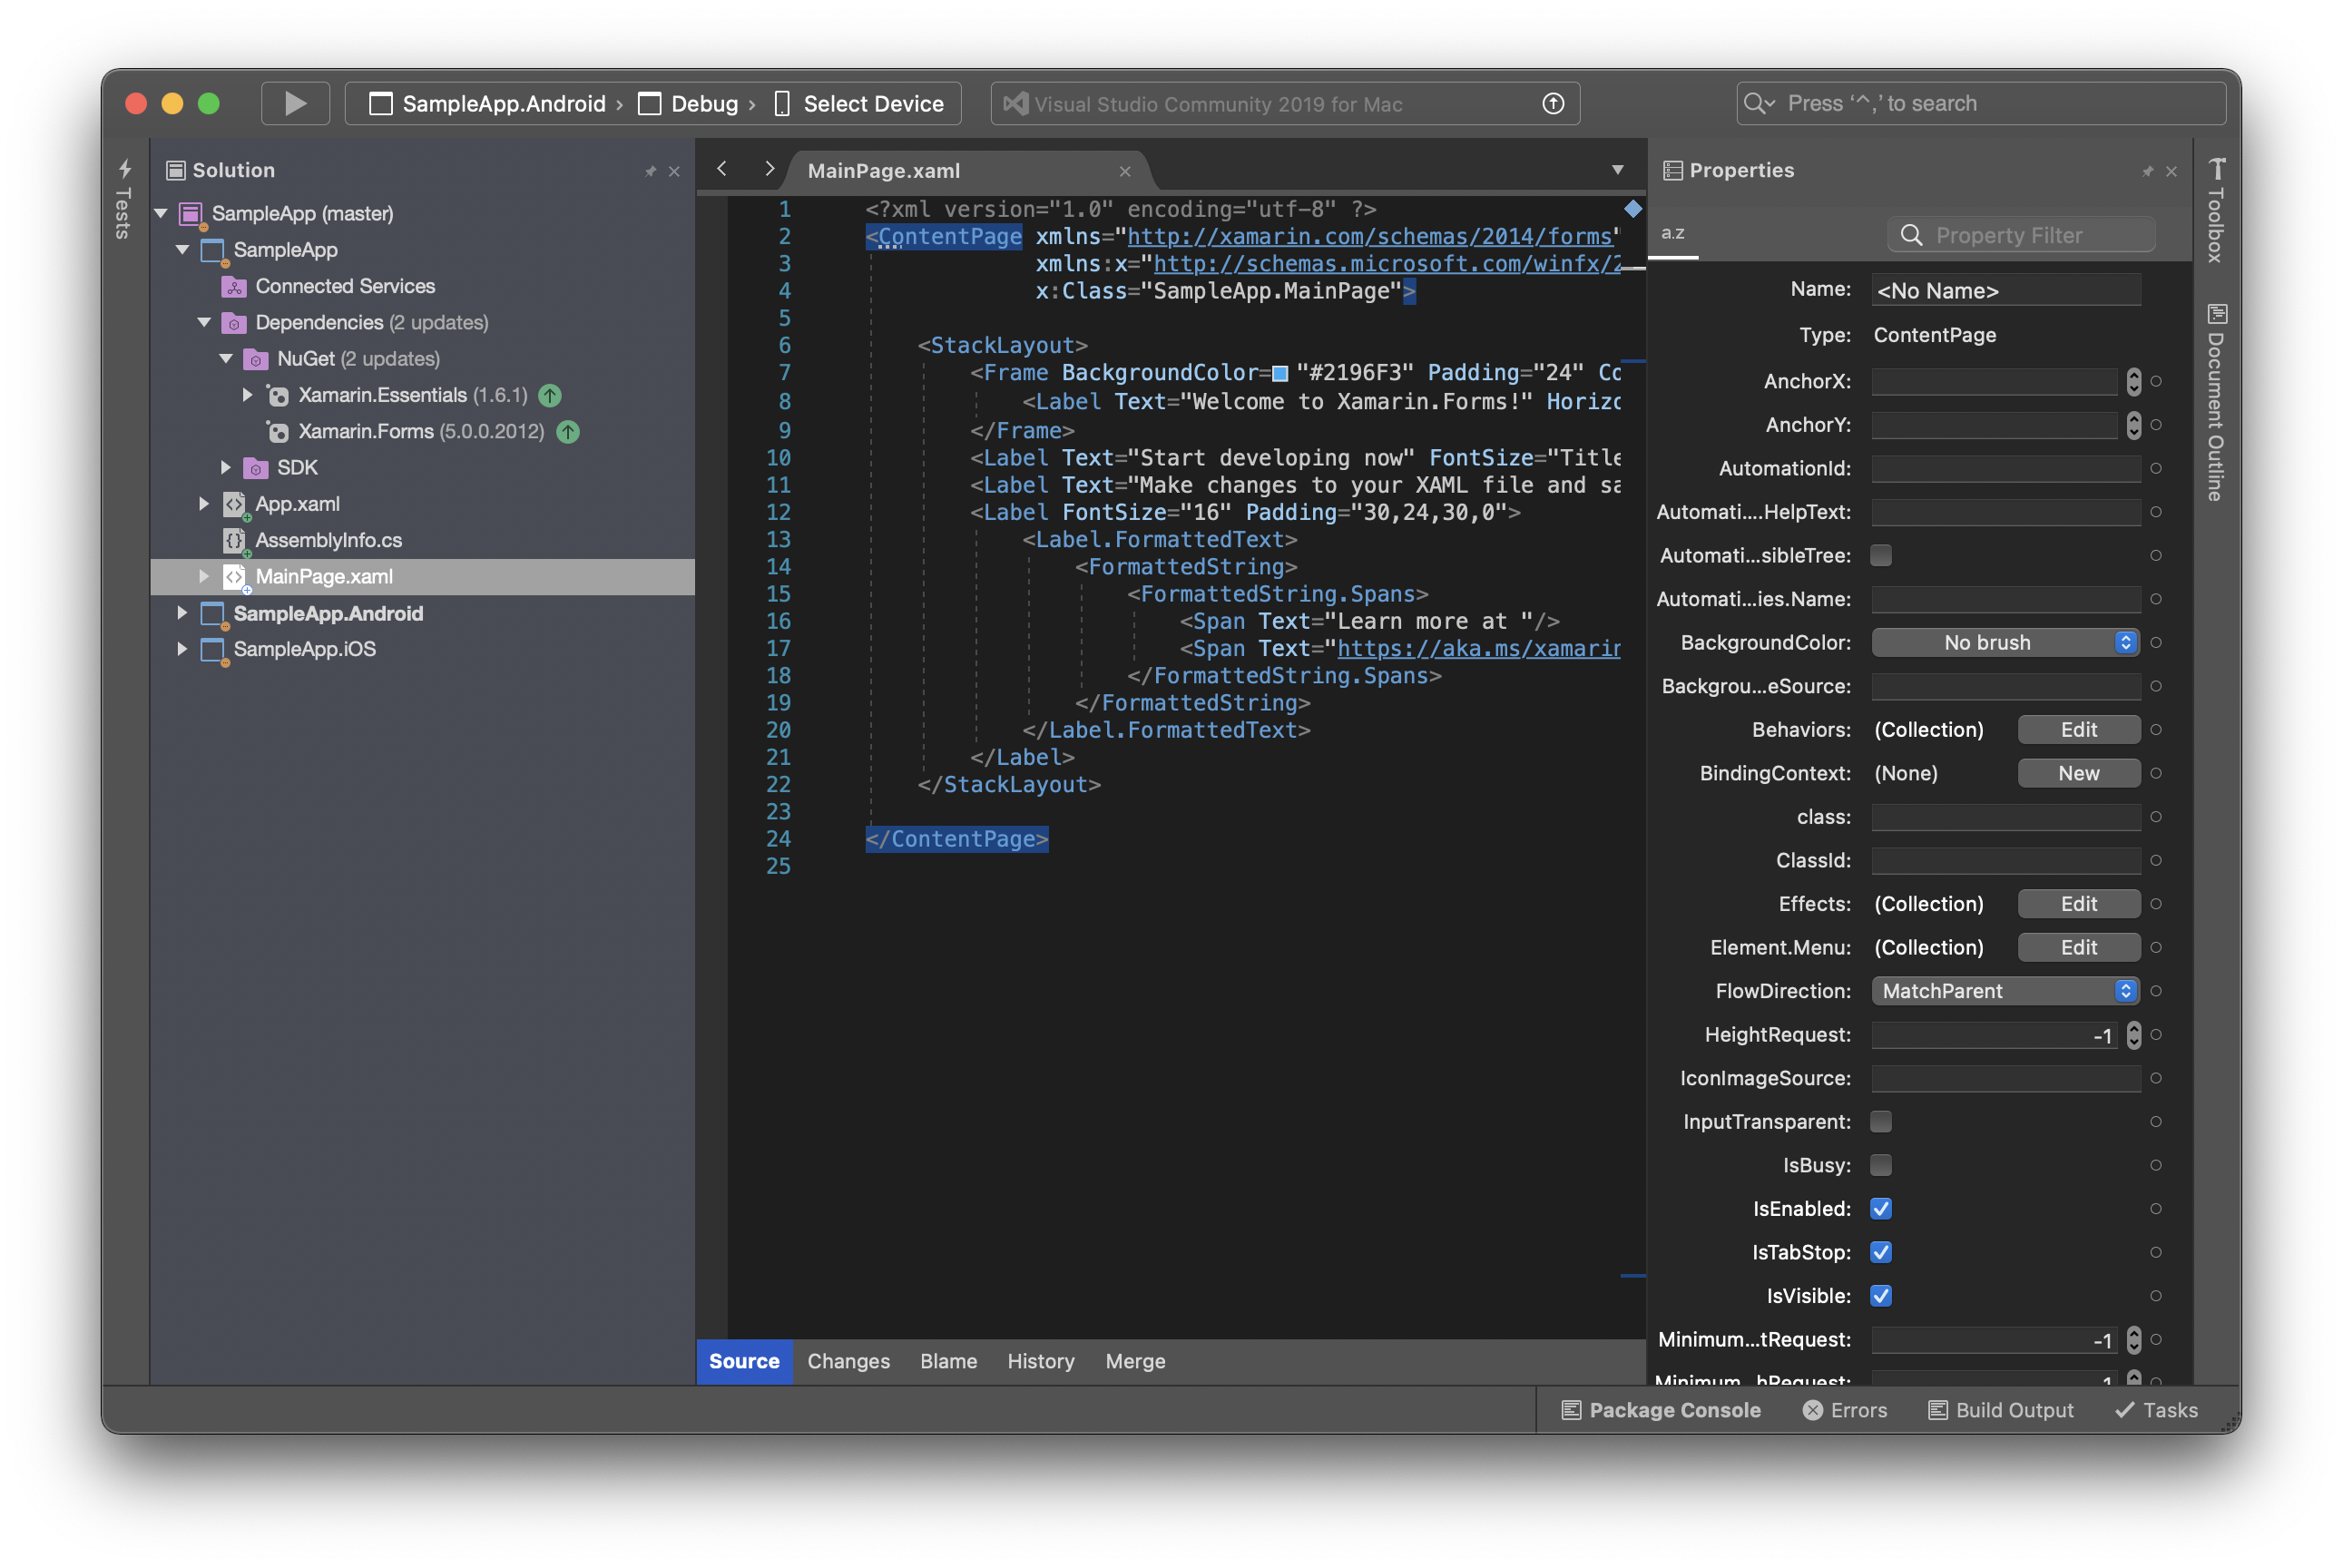
Task: Click the Run play button
Action: click(295, 104)
